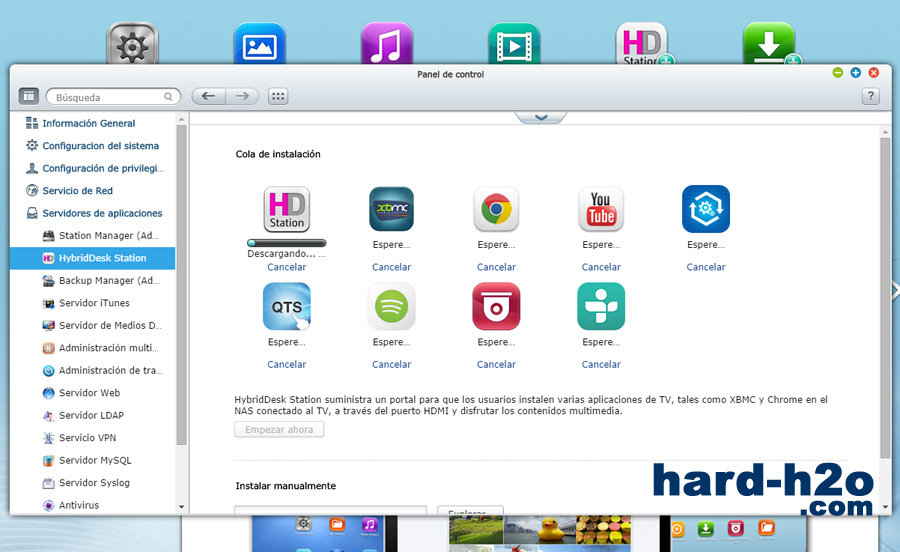Screen dimensions: 900x552
Task: Show all items with the grid icon
Action: point(278,96)
